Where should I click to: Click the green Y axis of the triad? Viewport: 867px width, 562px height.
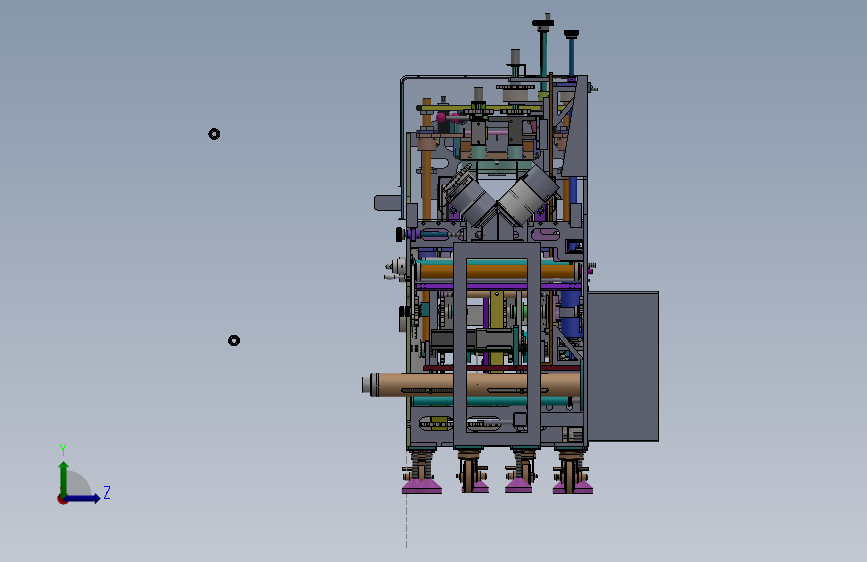tap(64, 480)
